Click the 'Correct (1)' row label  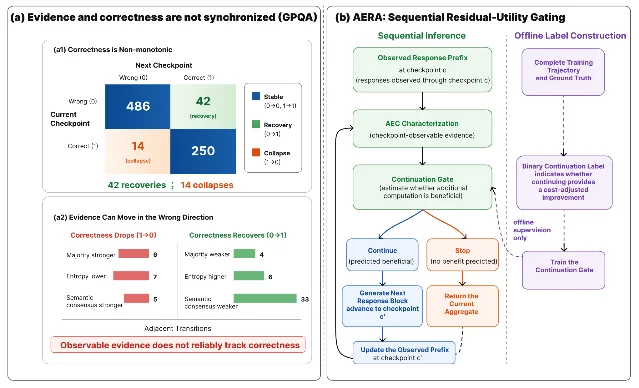(83, 146)
